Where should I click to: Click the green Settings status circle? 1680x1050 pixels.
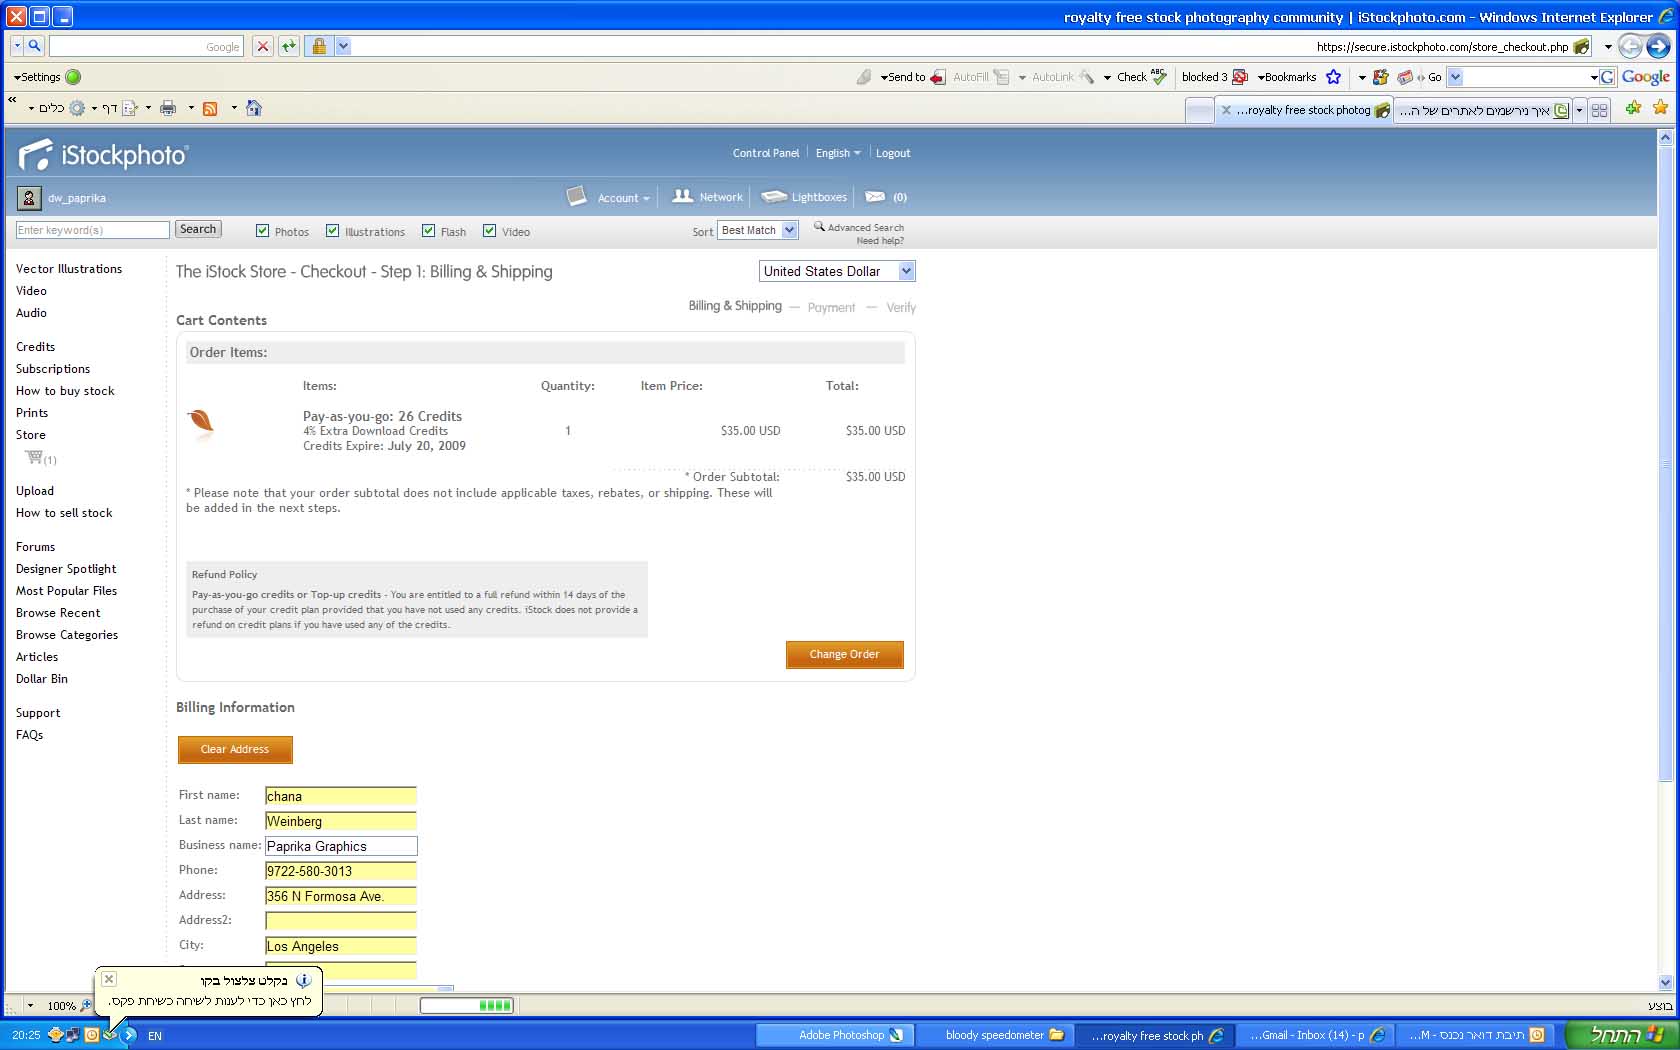pyautogui.click(x=73, y=77)
